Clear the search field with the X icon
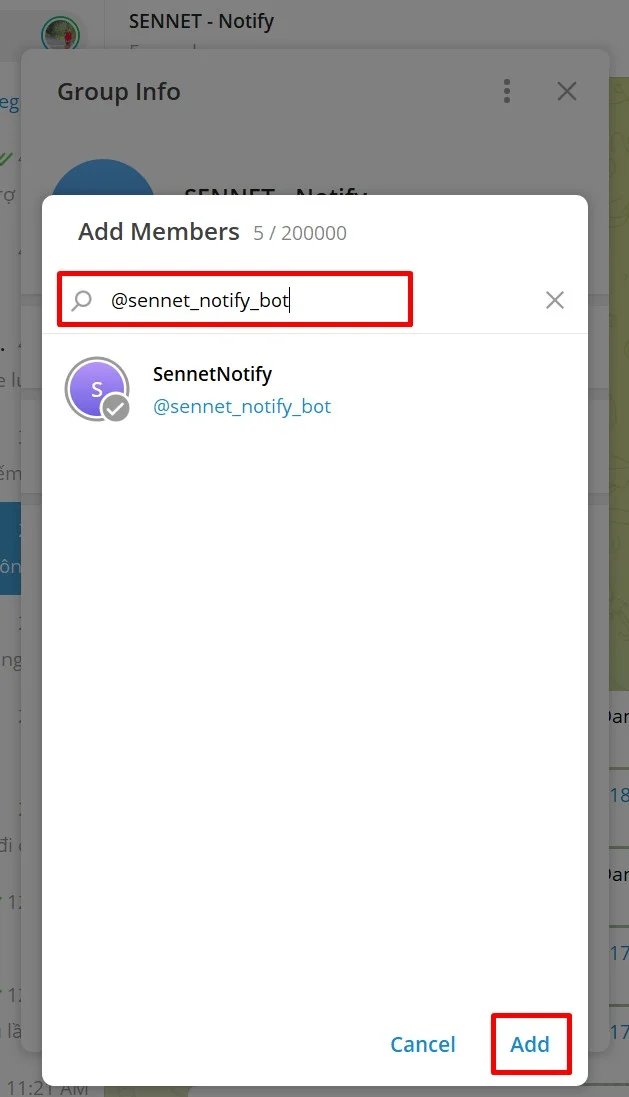Screen dimensions: 629x1097 (555, 300)
